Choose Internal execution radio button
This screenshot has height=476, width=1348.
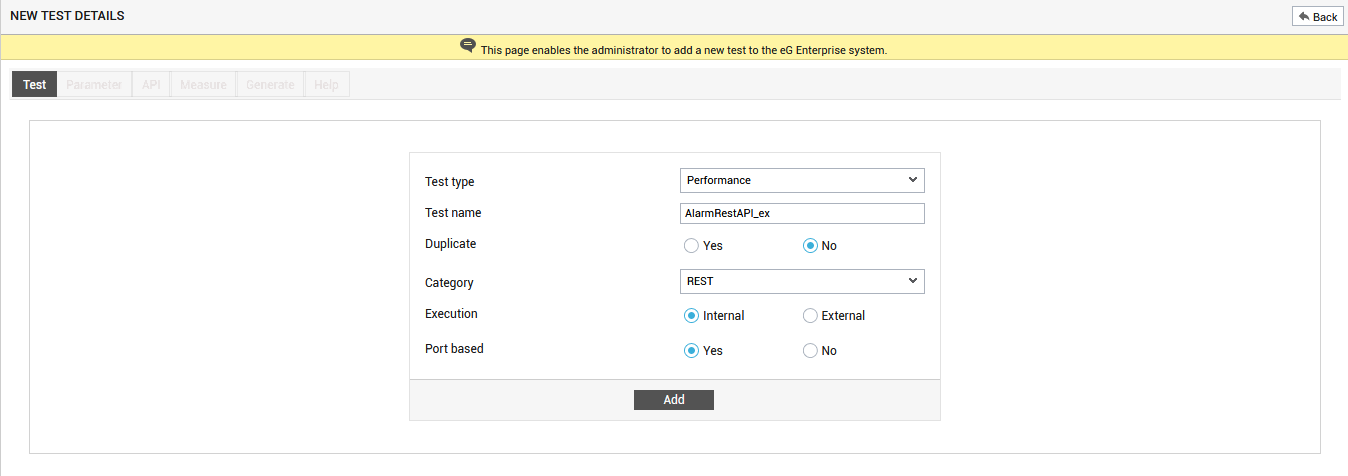[691, 316]
